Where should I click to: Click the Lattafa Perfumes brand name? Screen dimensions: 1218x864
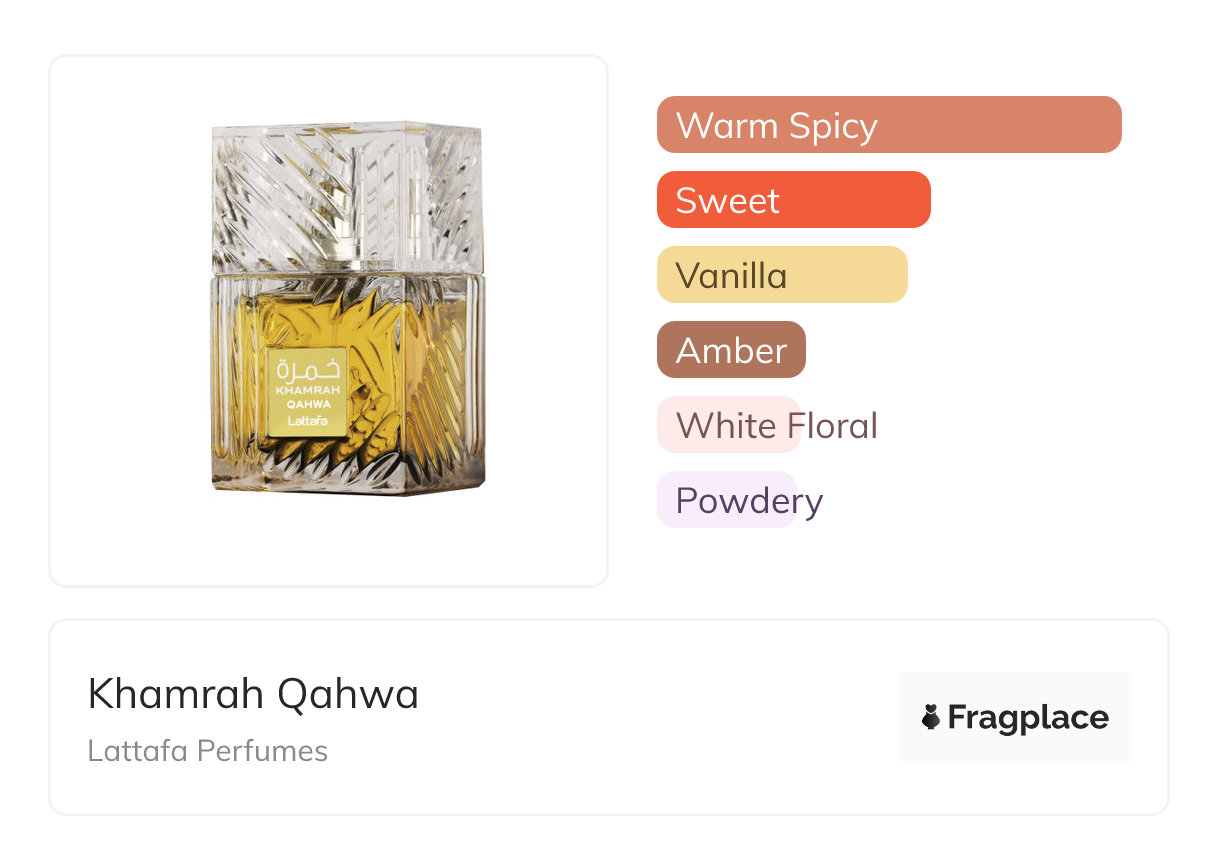[208, 751]
